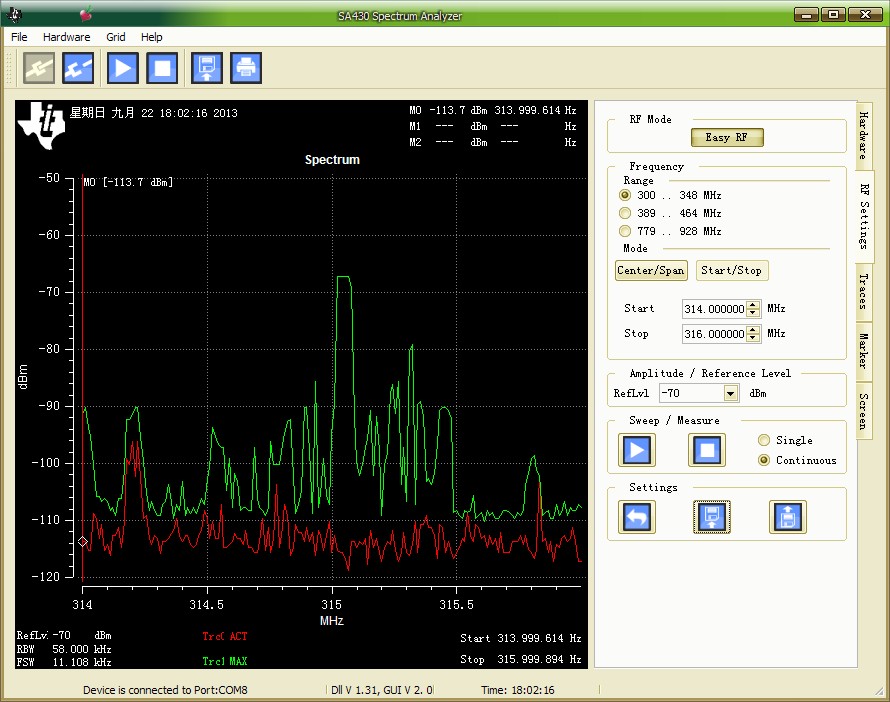Click the M0 marker diamond on the spectrum

pos(83,542)
